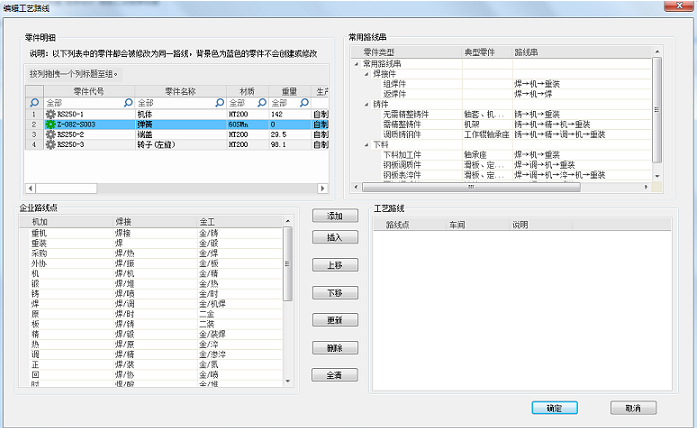Click the 插入 button
The width and height of the screenshot is (697, 428).
(x=335, y=237)
